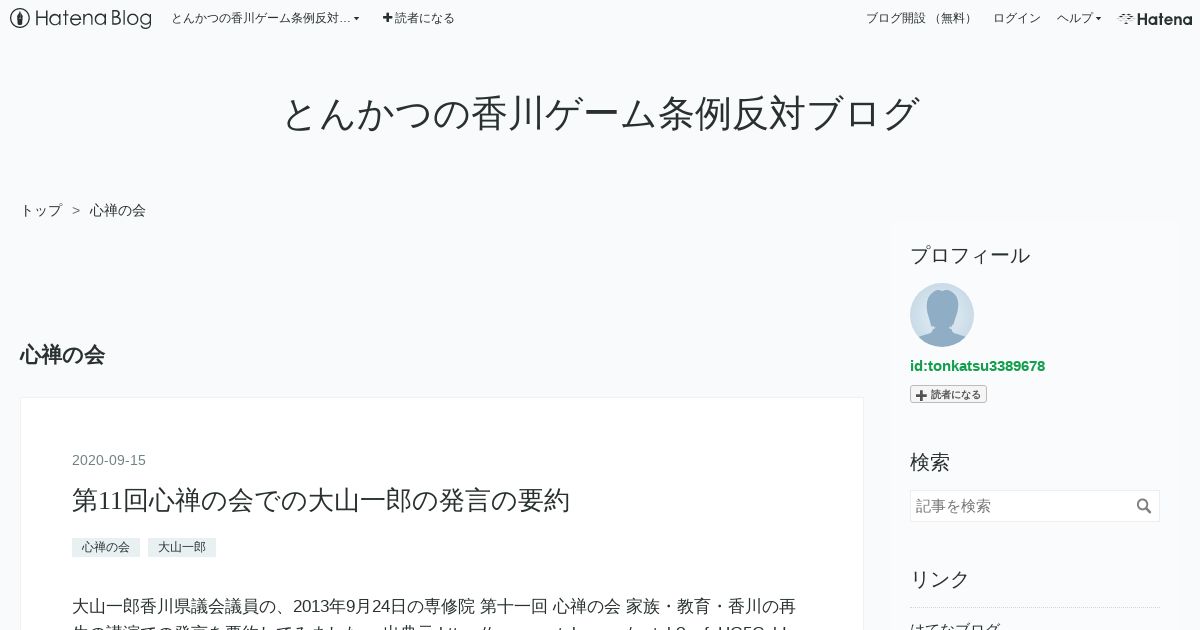Click the header plus 読者になる button

point(418,18)
